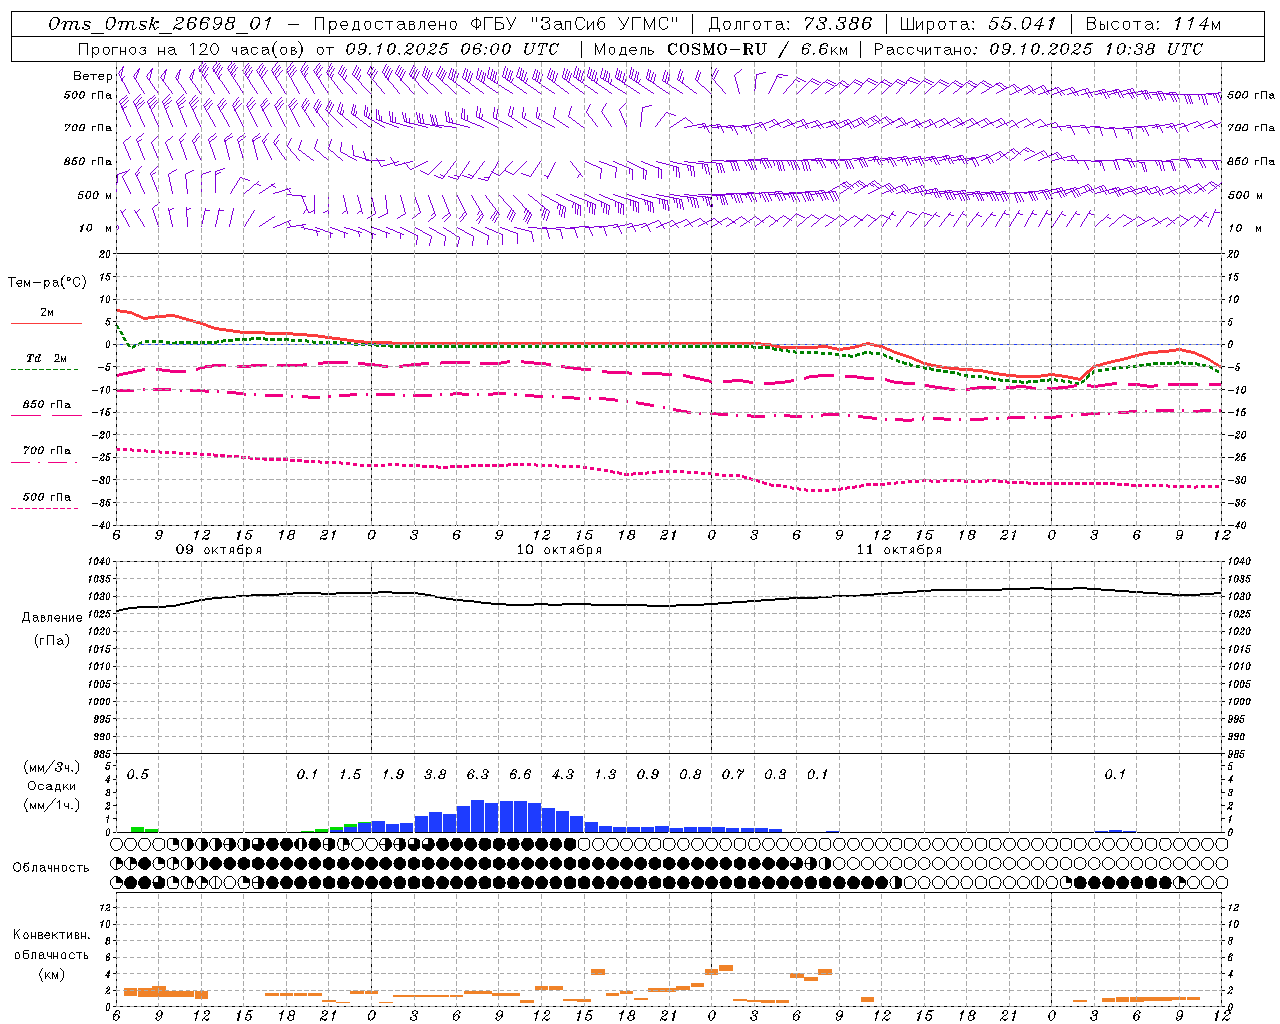Screen dimensions: 1280x1024
Task: Click the precipitation value "1.5"
Action: (350, 775)
